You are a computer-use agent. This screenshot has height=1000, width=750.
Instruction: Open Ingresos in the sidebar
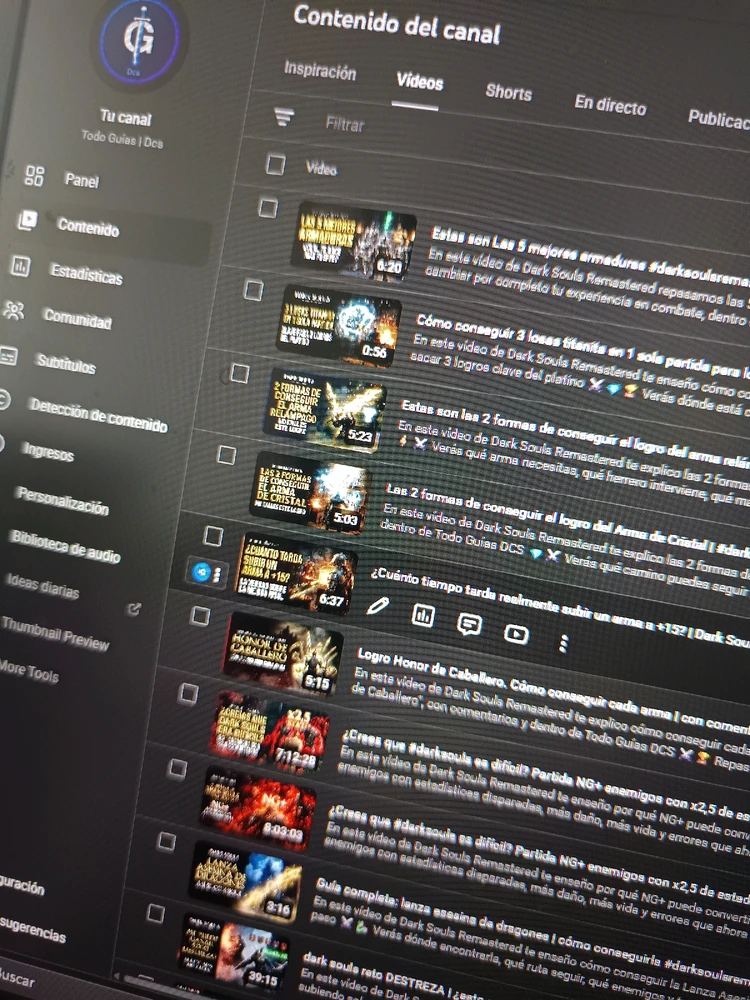tap(48, 452)
